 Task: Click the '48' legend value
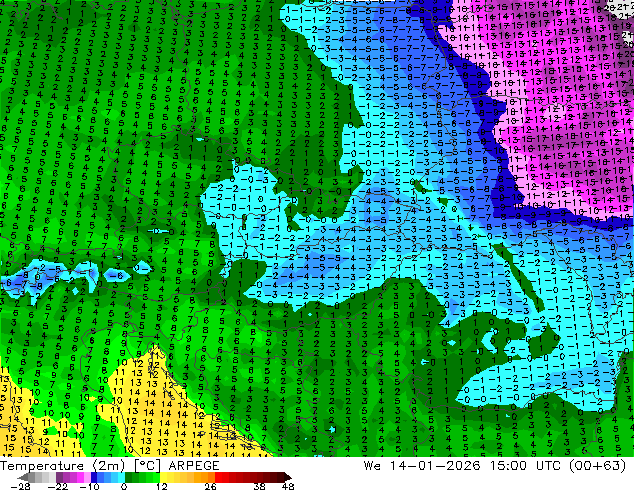[288, 486]
